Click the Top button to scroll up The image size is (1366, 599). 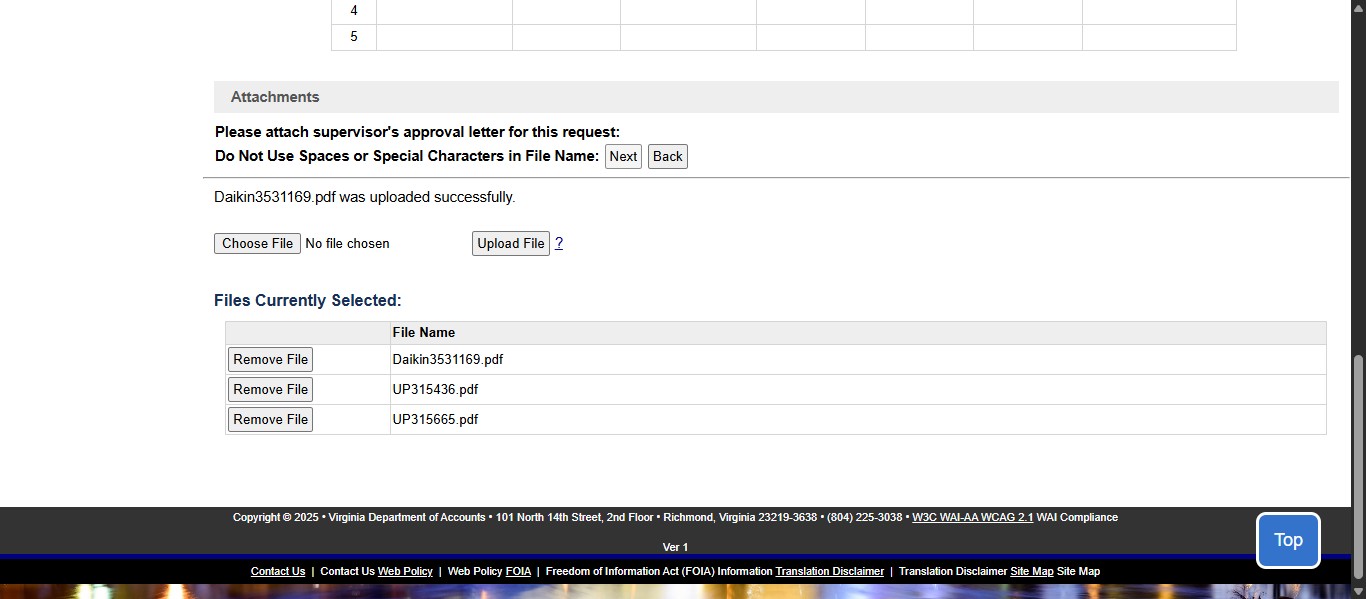[1288, 540]
